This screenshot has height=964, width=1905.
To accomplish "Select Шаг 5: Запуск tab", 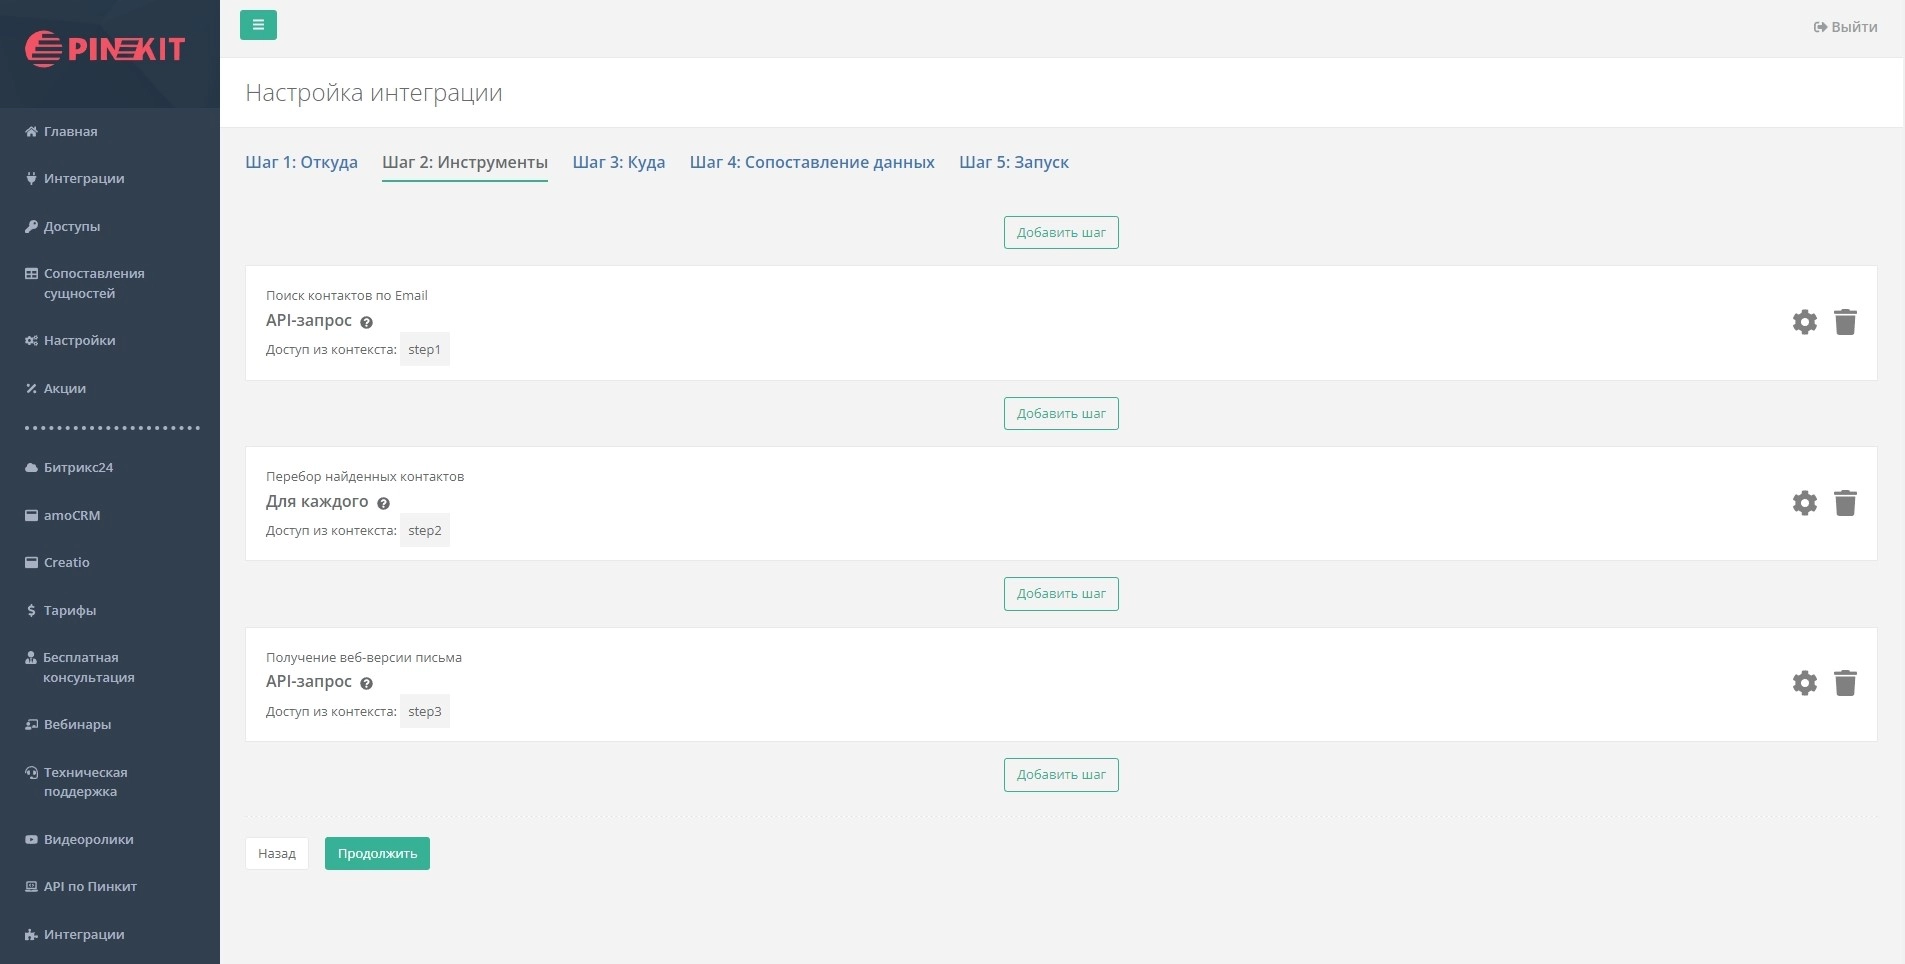I will click(x=1013, y=162).
